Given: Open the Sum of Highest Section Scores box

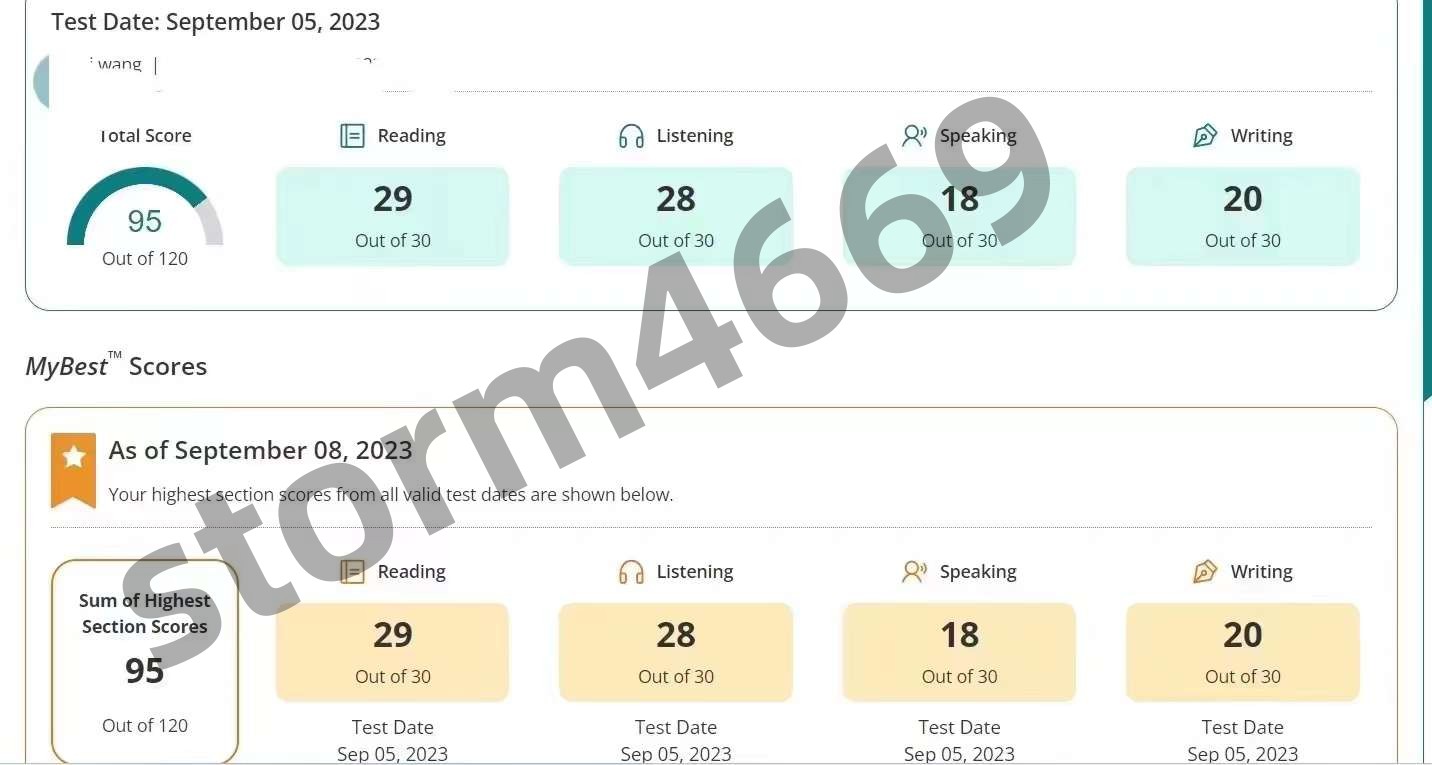Looking at the screenshot, I should coord(145,661).
